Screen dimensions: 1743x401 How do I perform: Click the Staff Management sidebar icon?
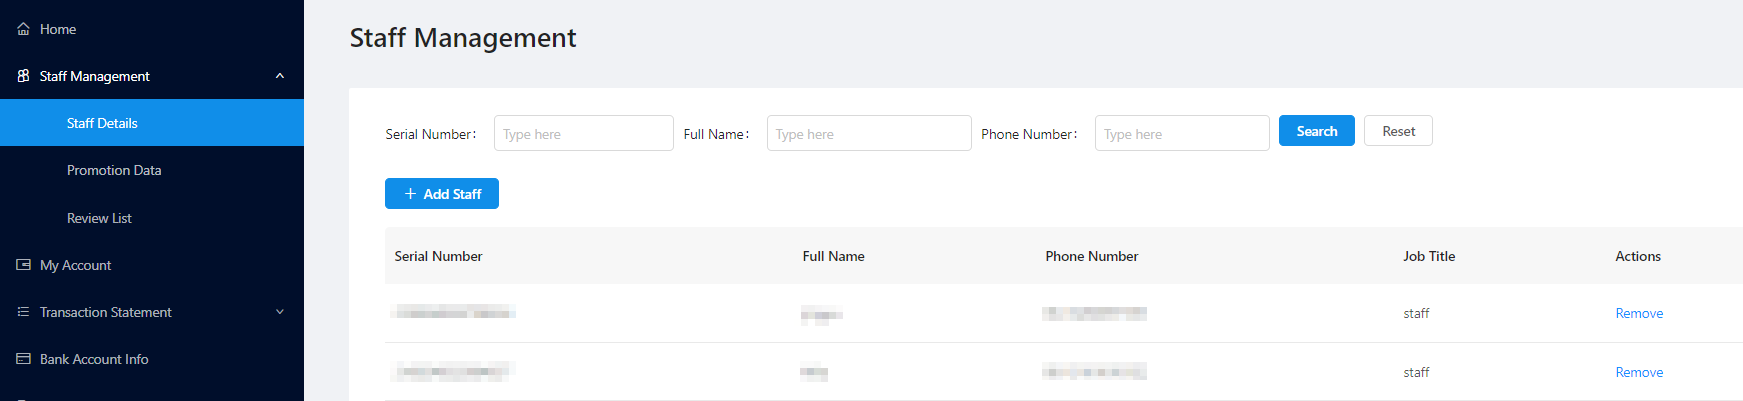tap(23, 76)
